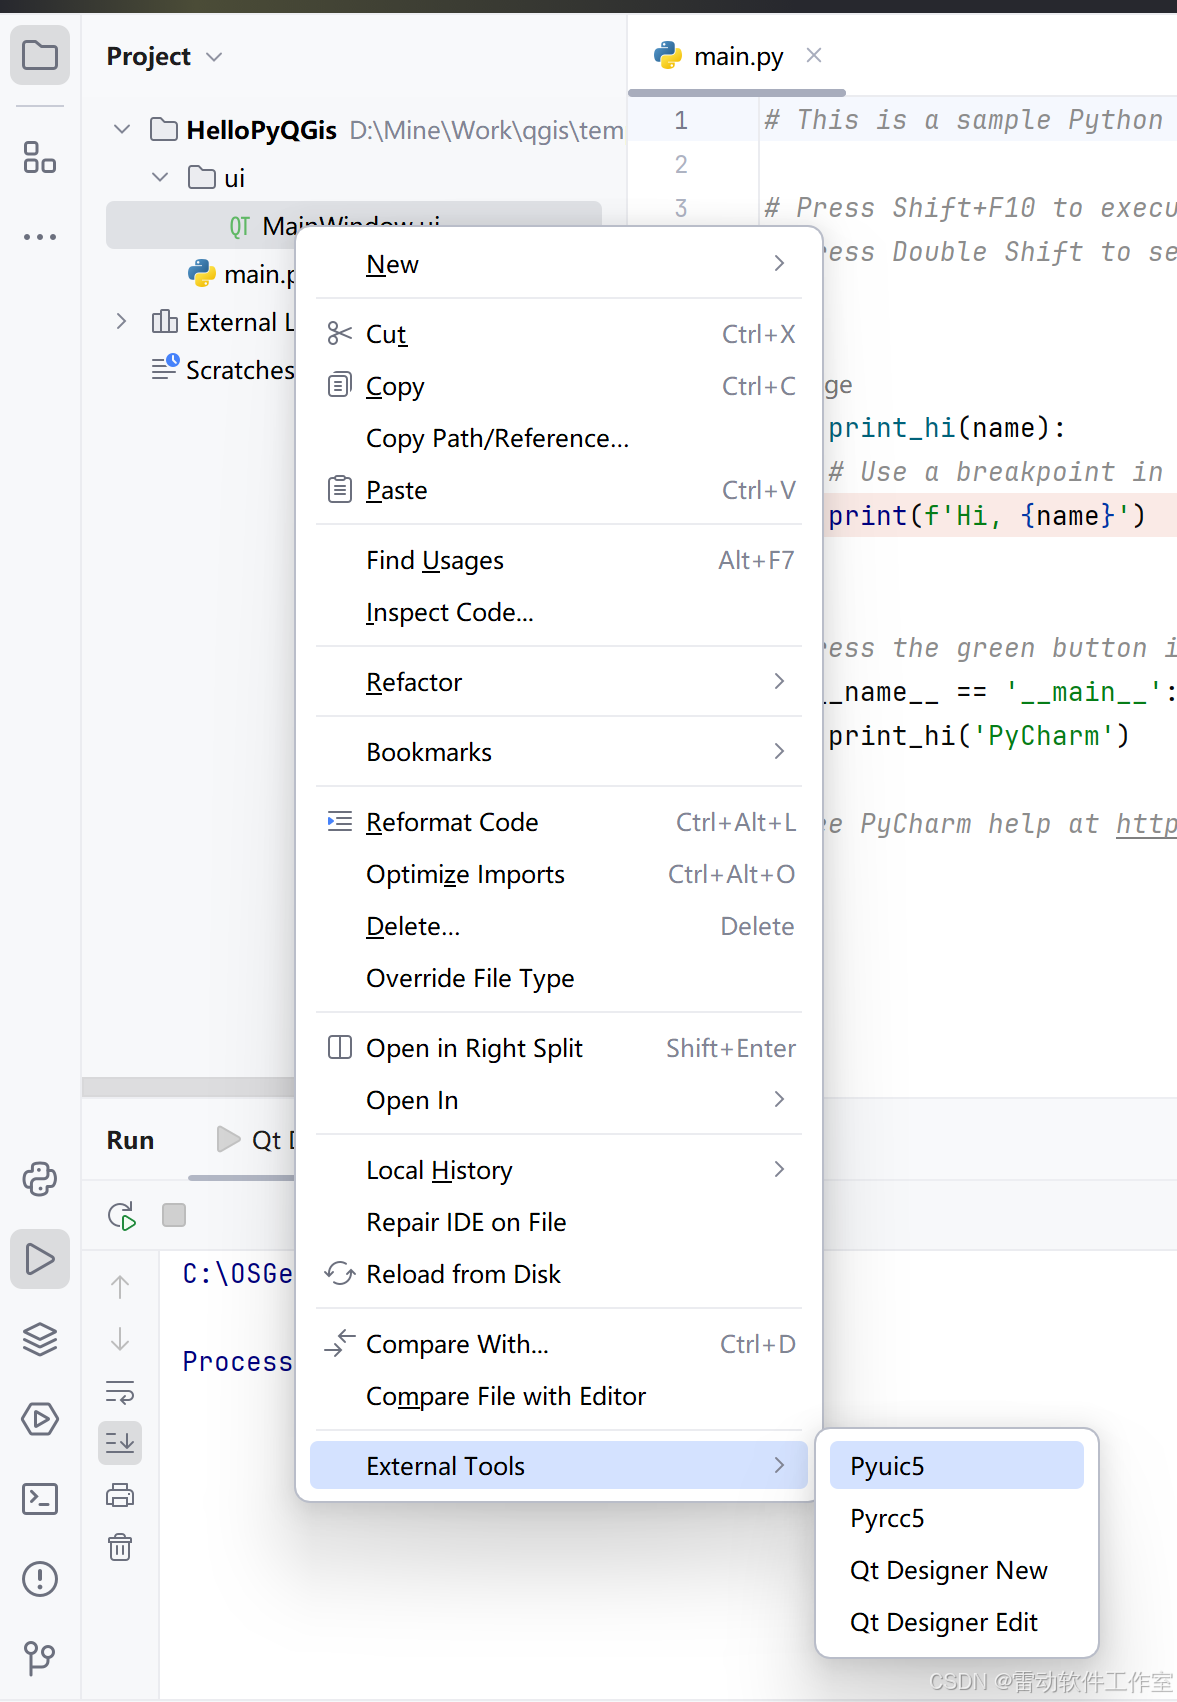Choose Delete... from the context menu
Image resolution: width=1177 pixels, height=1702 pixels.
(559, 926)
